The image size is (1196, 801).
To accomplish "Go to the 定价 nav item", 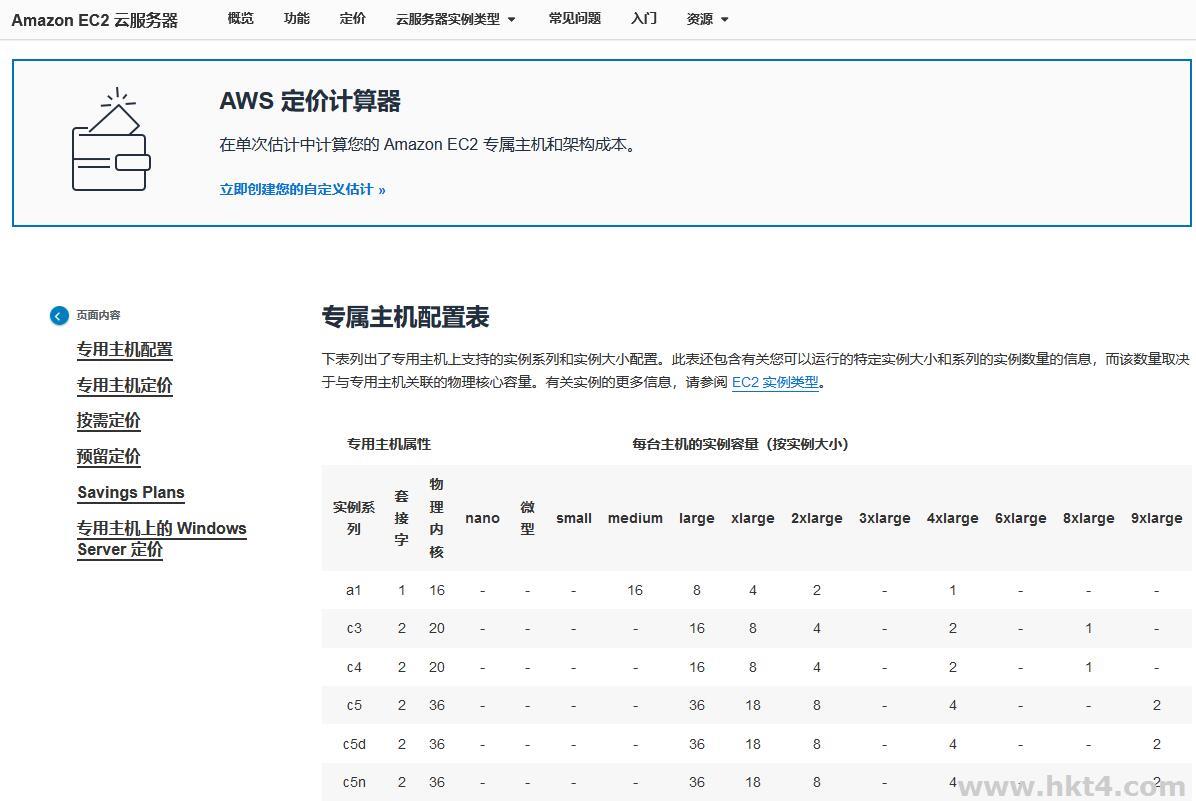I will (352, 18).
